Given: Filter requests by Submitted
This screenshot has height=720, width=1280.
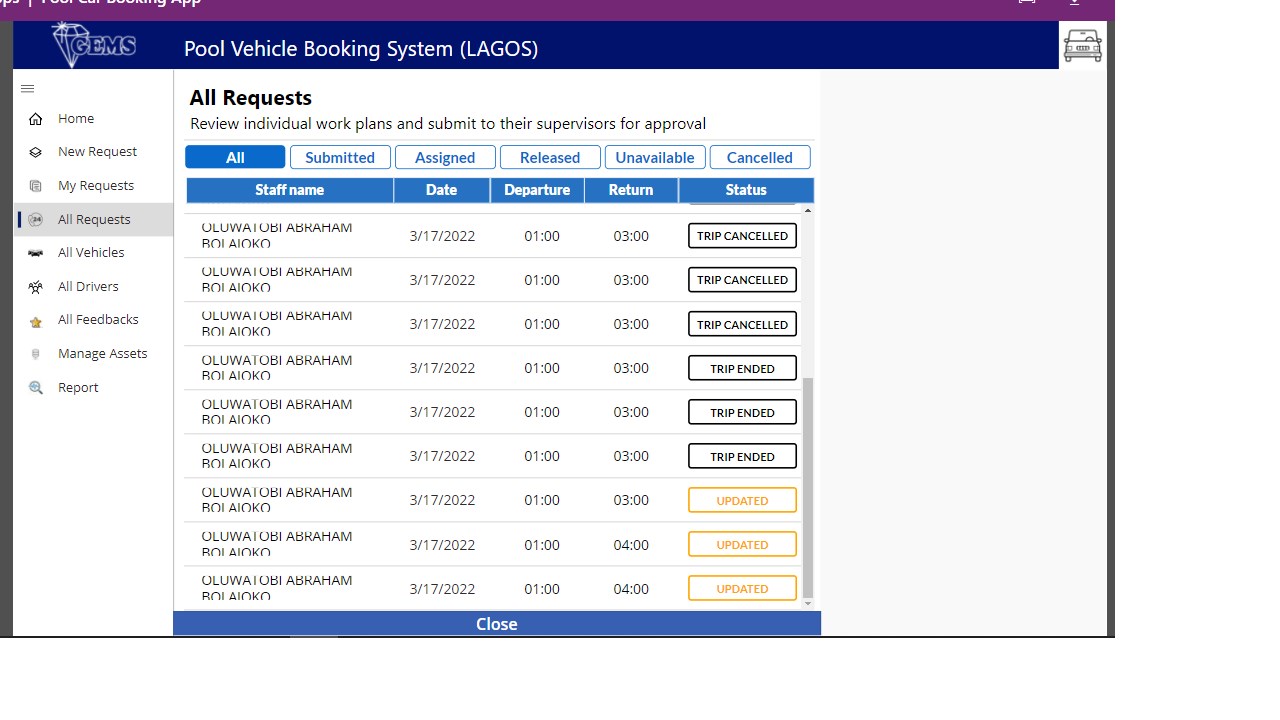Looking at the screenshot, I should pos(340,158).
